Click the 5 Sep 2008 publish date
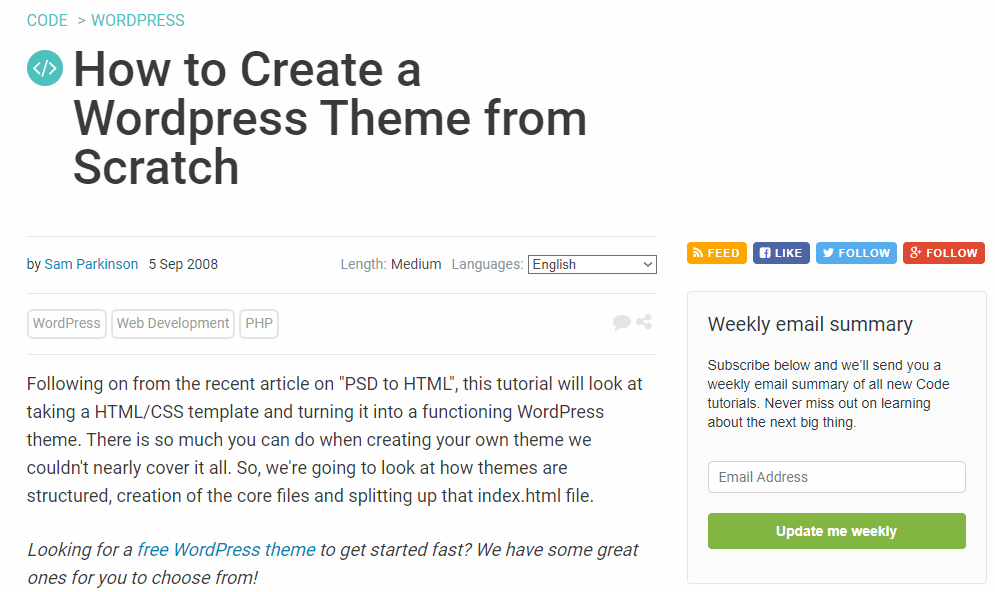 tap(183, 264)
